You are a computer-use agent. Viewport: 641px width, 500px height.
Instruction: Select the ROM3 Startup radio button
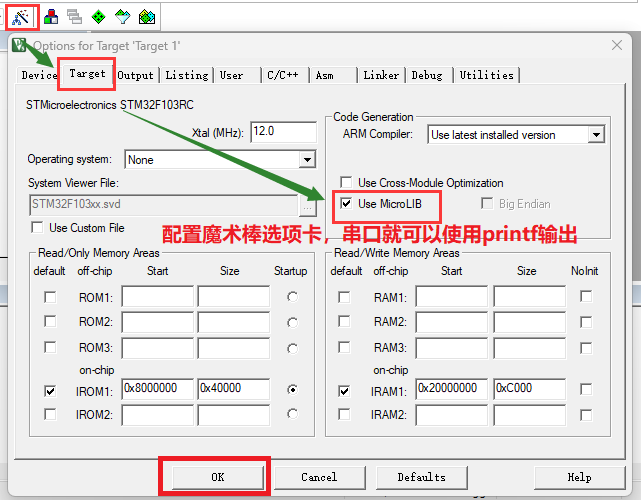coord(292,349)
